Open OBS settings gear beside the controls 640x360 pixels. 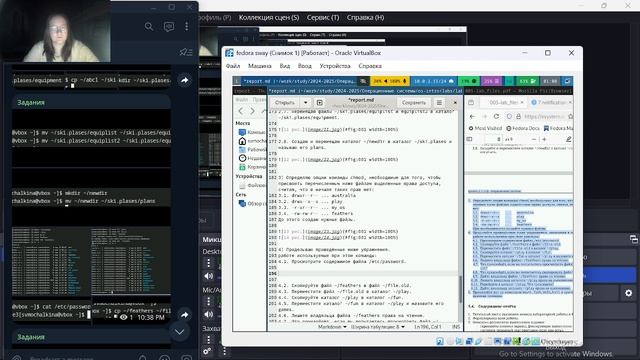tap(628, 293)
